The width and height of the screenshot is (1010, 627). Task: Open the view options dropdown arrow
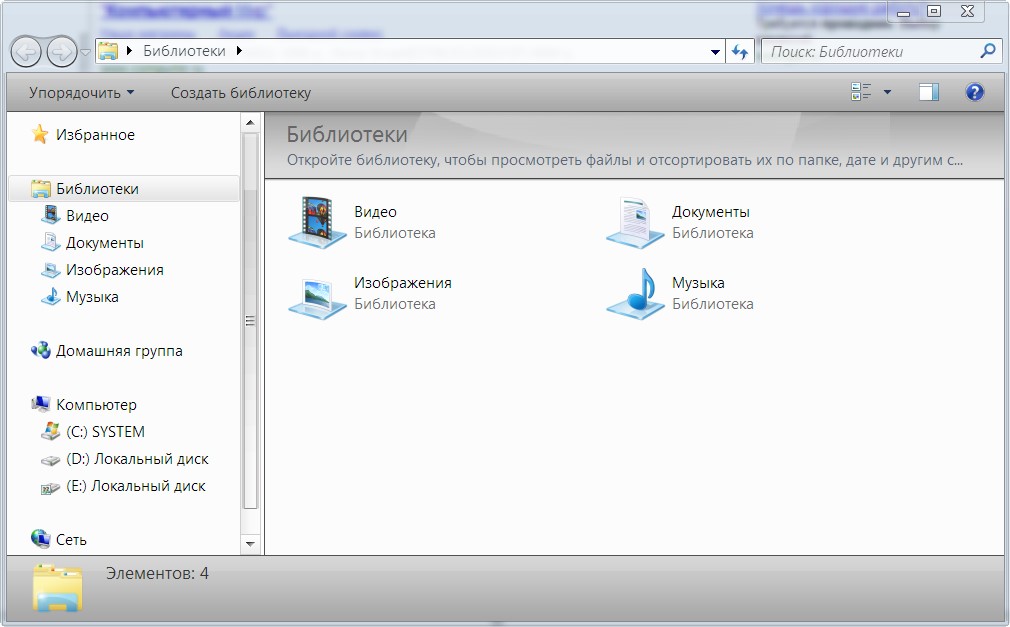coord(887,93)
